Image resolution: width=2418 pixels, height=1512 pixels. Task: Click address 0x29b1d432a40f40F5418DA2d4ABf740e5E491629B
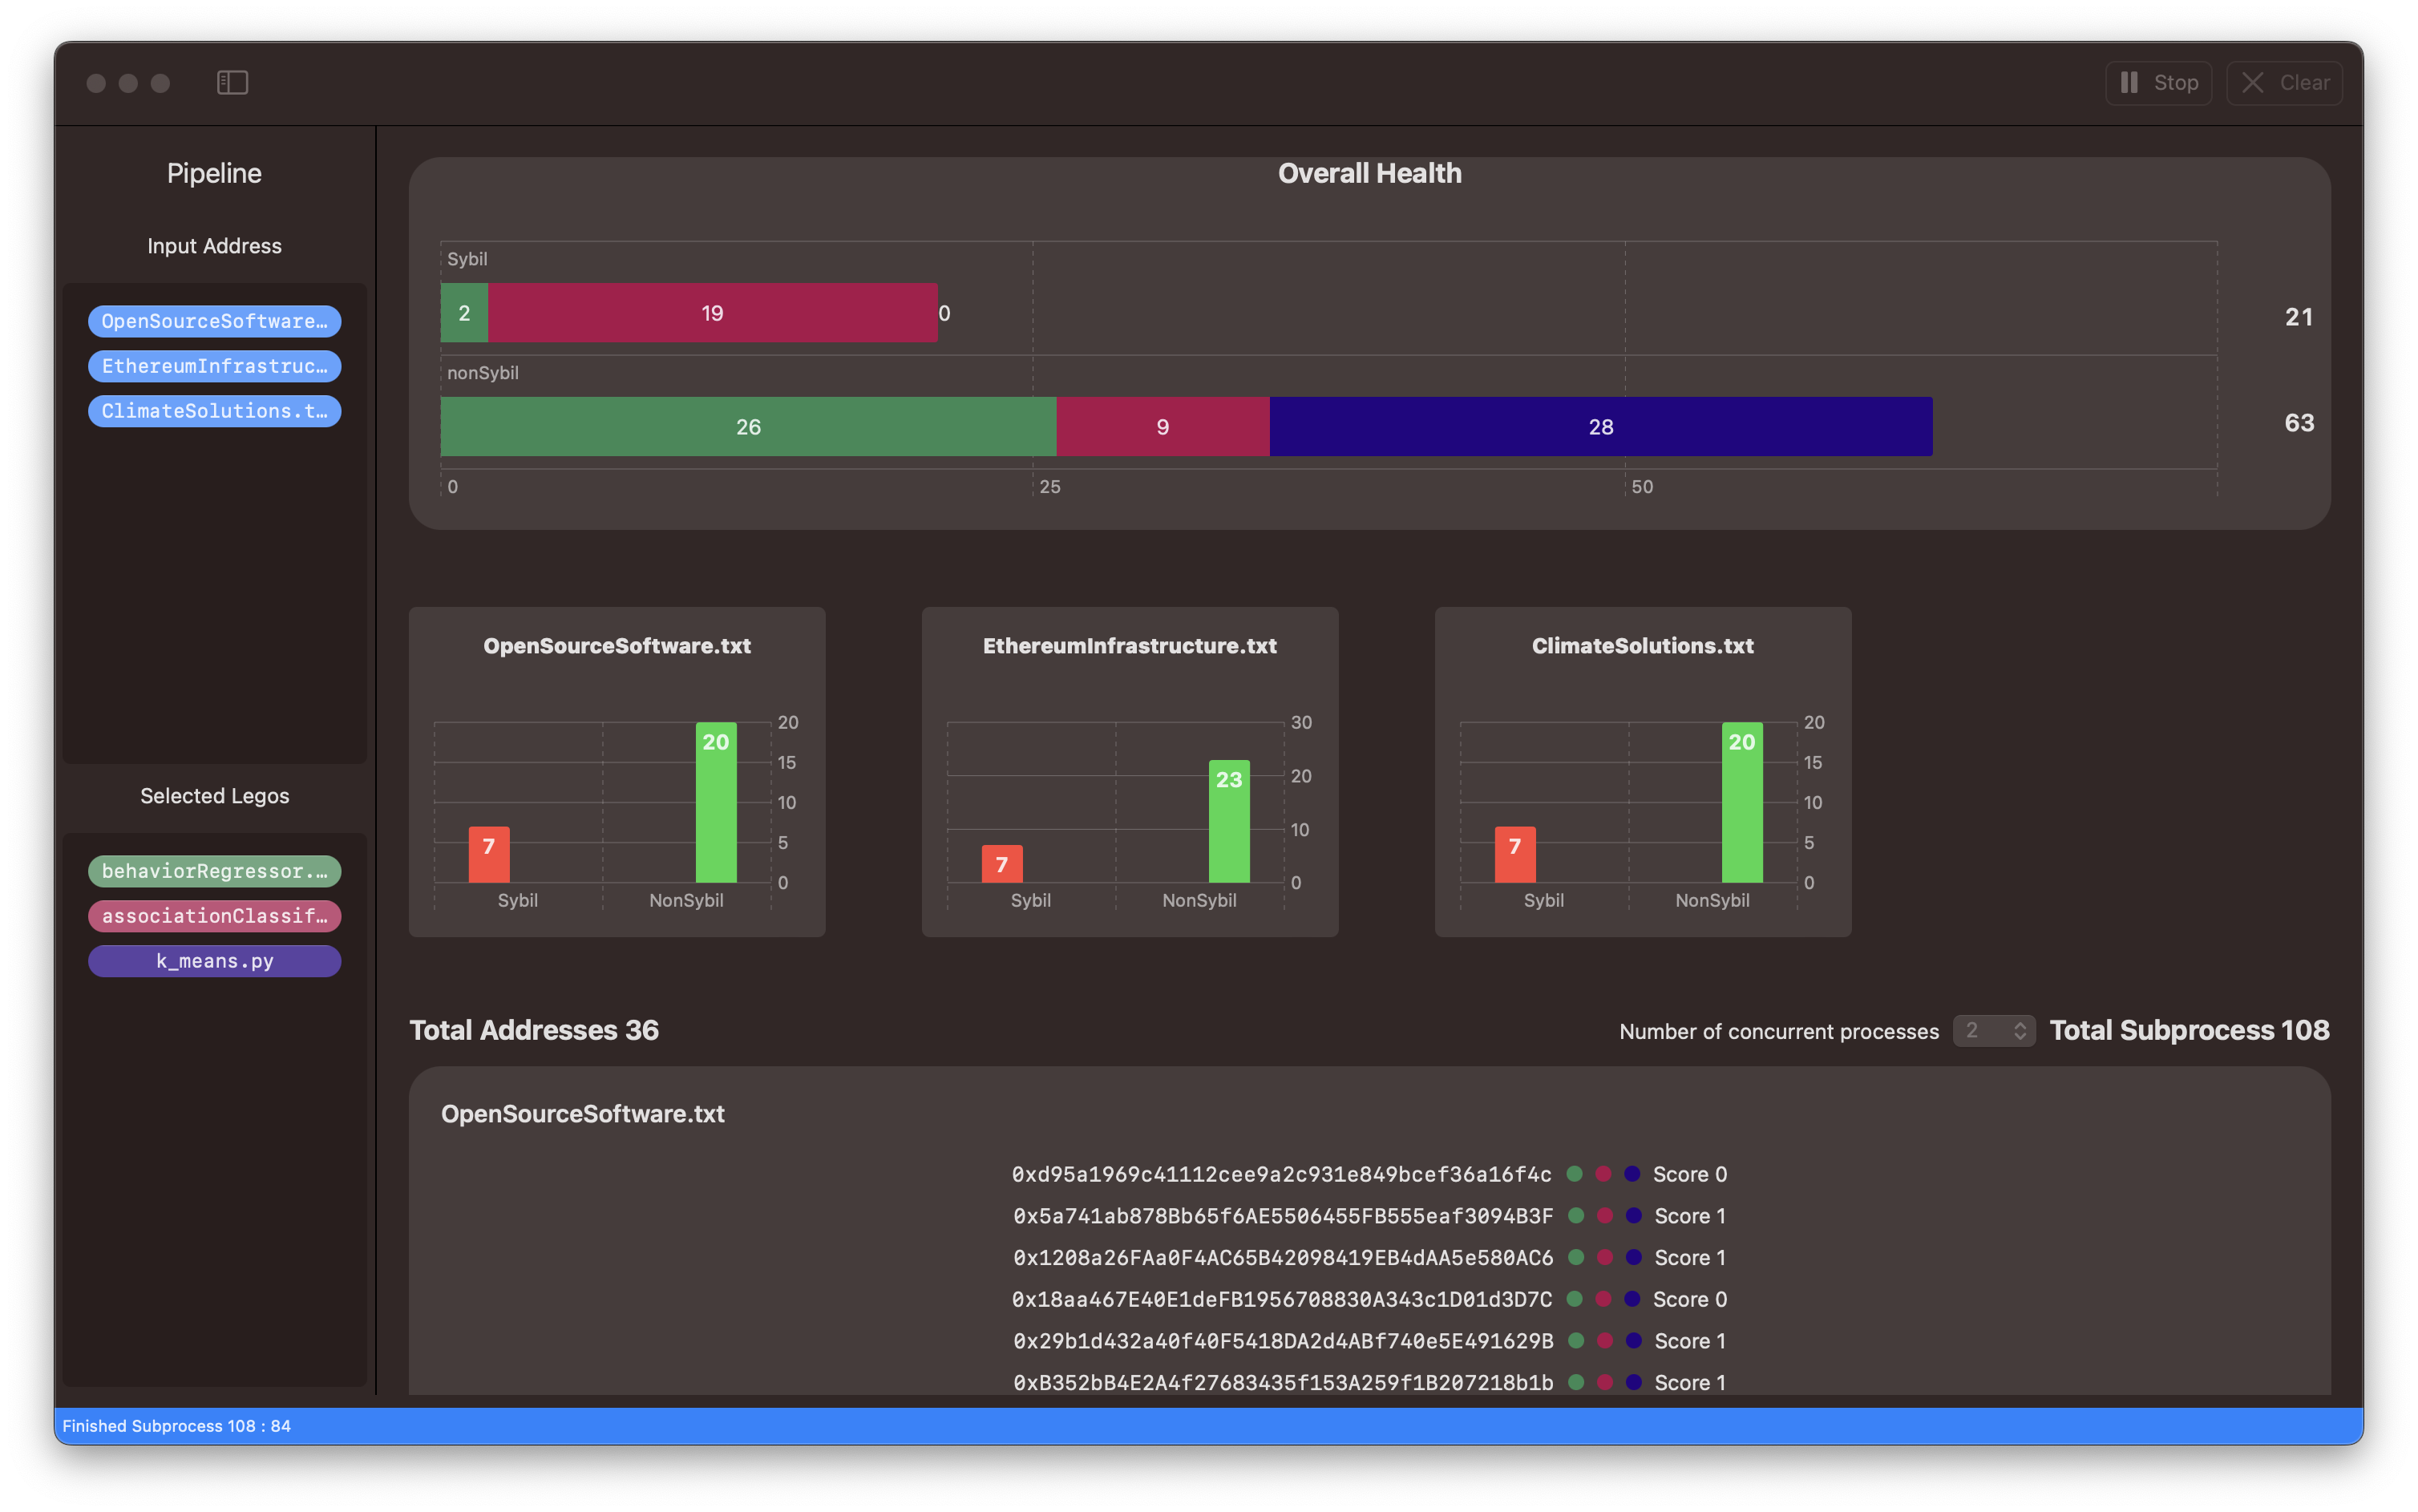(1283, 1341)
